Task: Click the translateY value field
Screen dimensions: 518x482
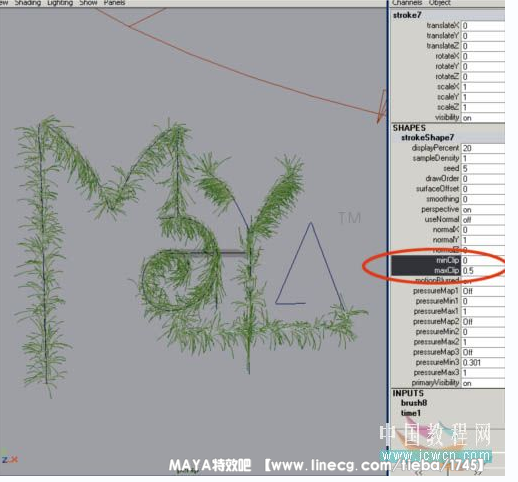Action: point(483,36)
